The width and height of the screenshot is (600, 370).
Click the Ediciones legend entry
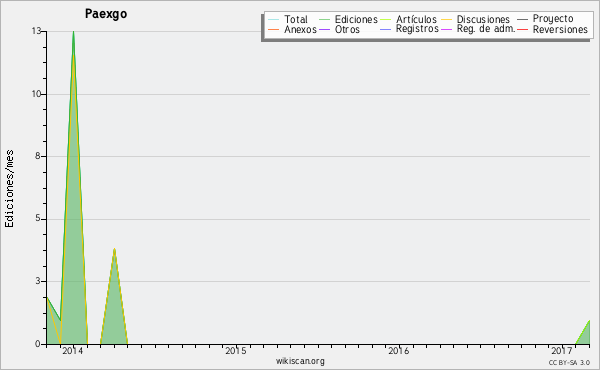tap(356, 19)
